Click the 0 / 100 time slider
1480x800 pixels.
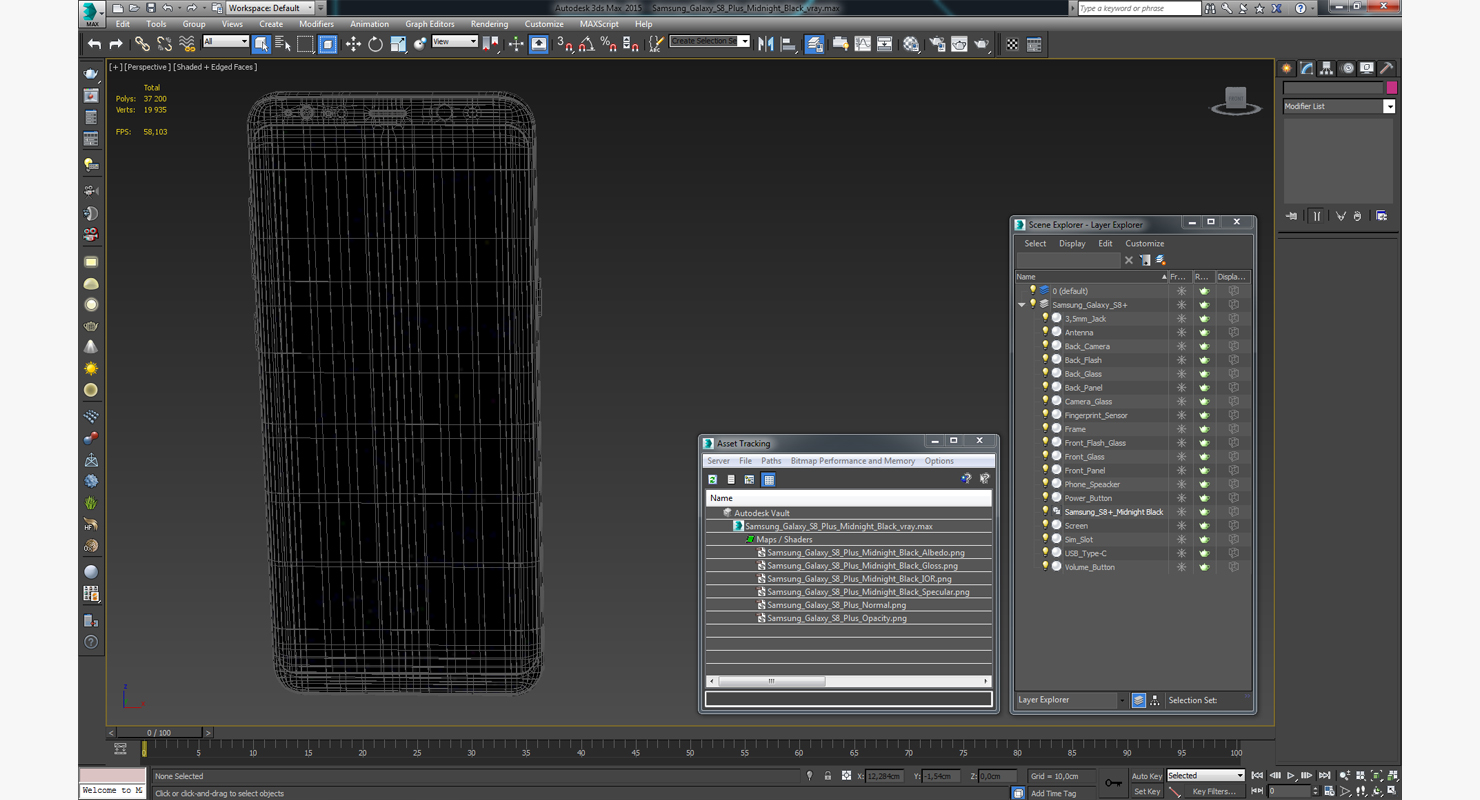tap(159, 733)
